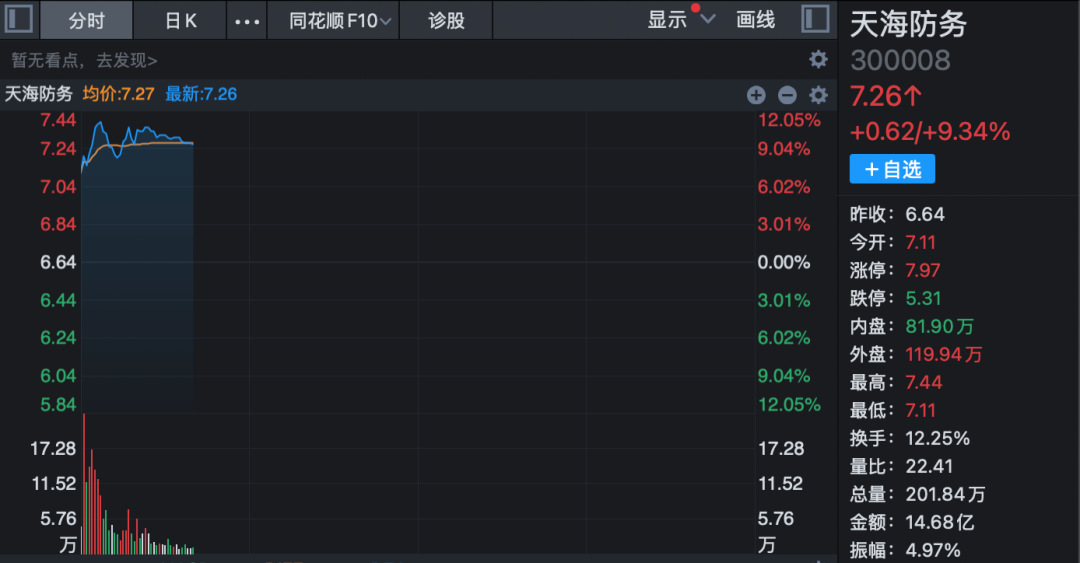The image size is (1080, 563).
Task: Open settings gear beside news prompt
Action: coord(818,59)
